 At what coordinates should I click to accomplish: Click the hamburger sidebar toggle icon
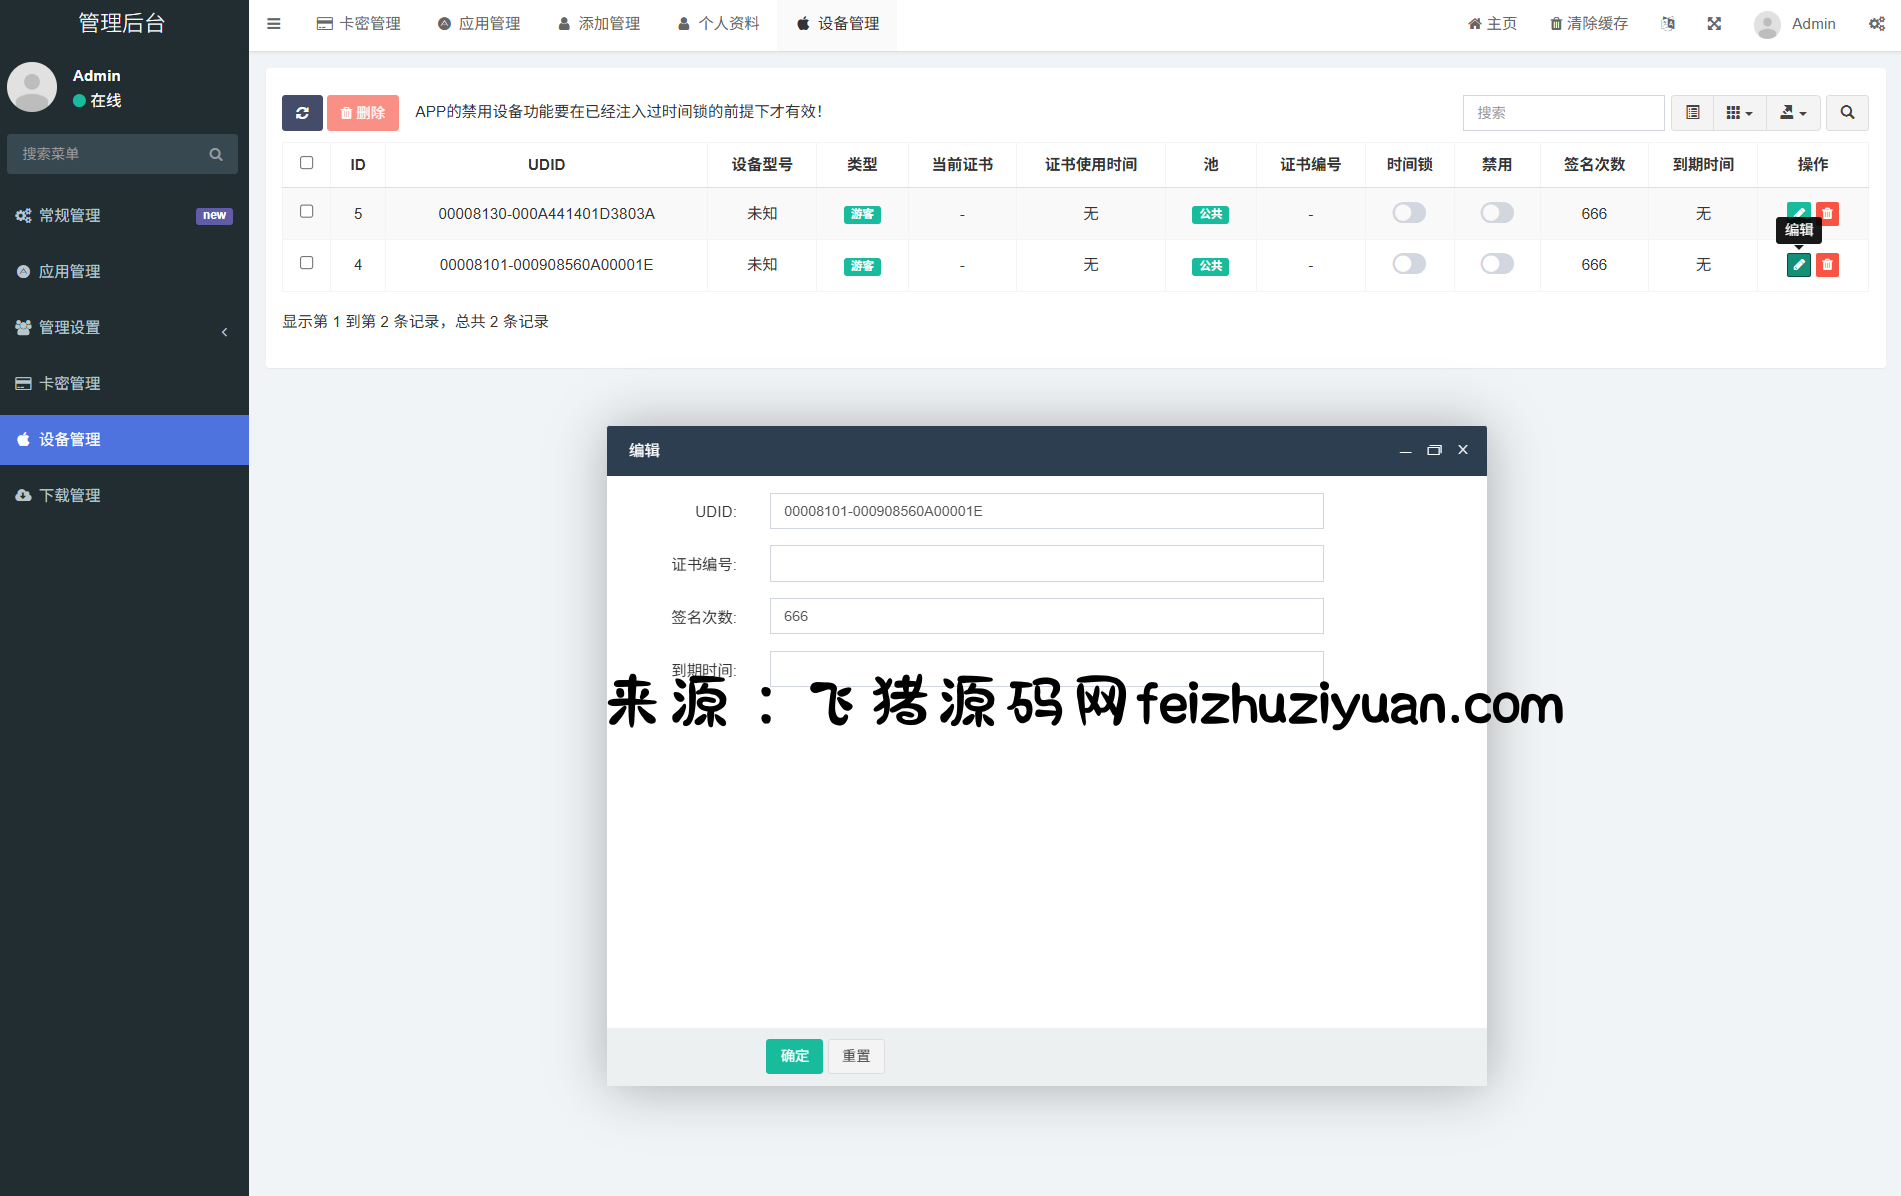coord(274,24)
